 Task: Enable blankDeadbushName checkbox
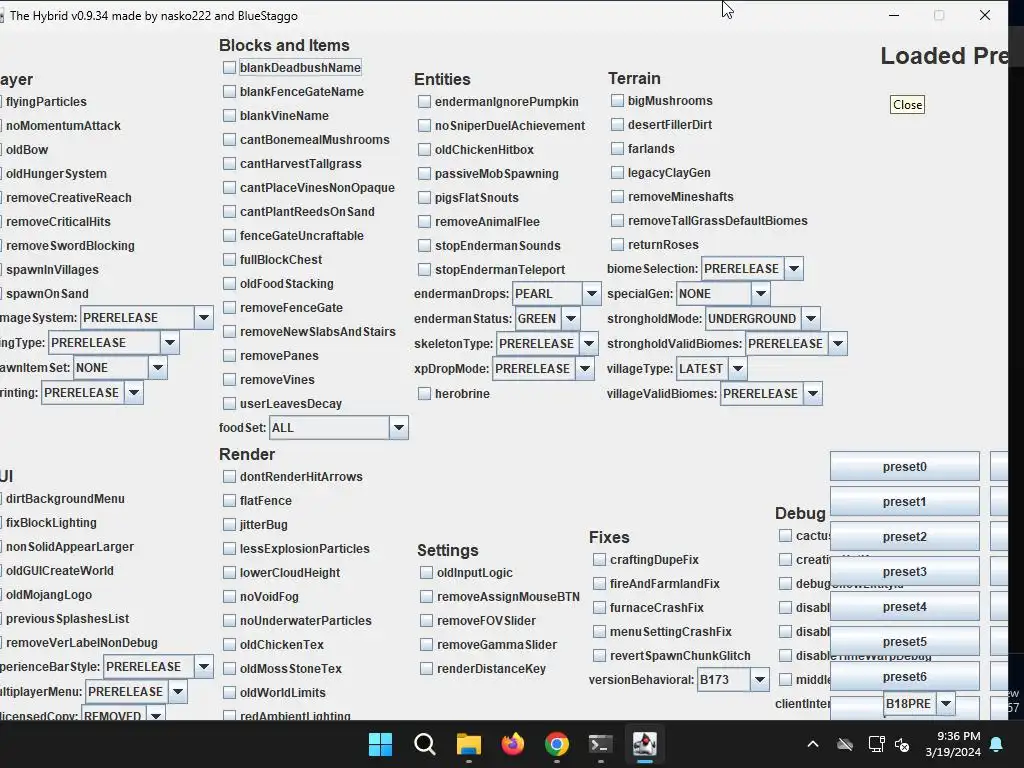[229, 67]
